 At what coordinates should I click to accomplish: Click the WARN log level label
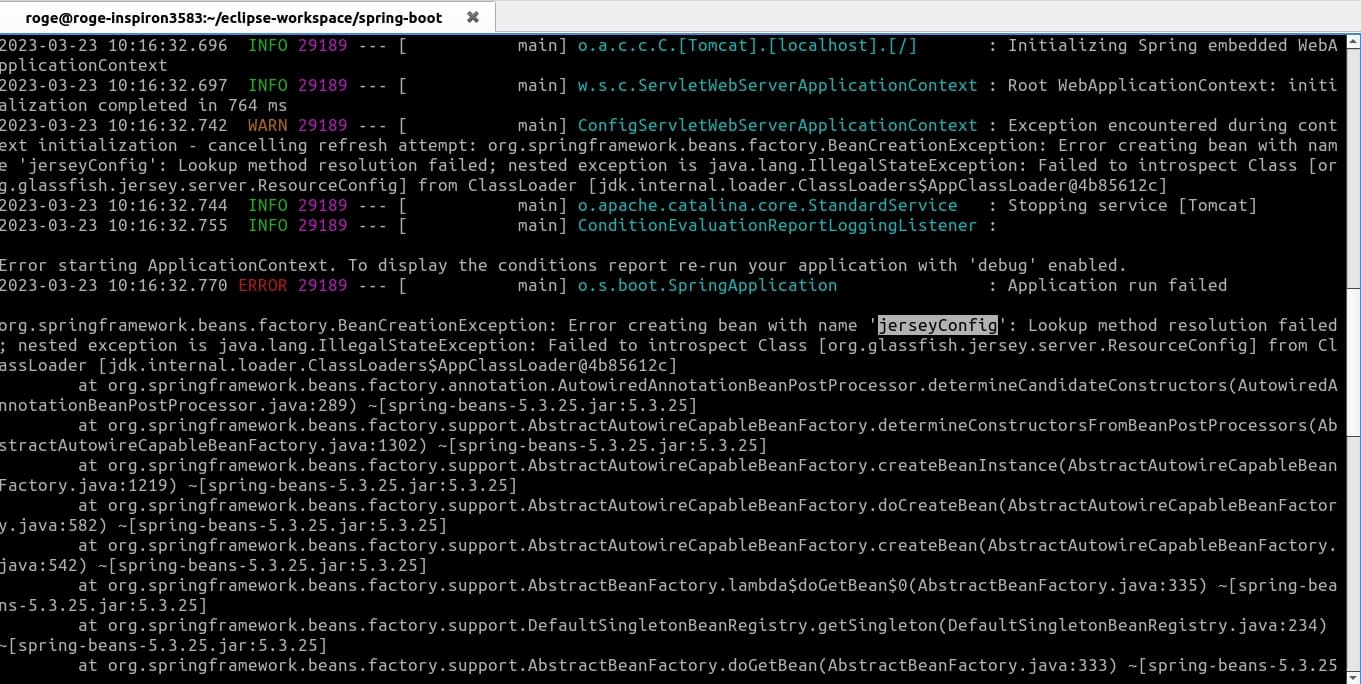tap(268, 125)
